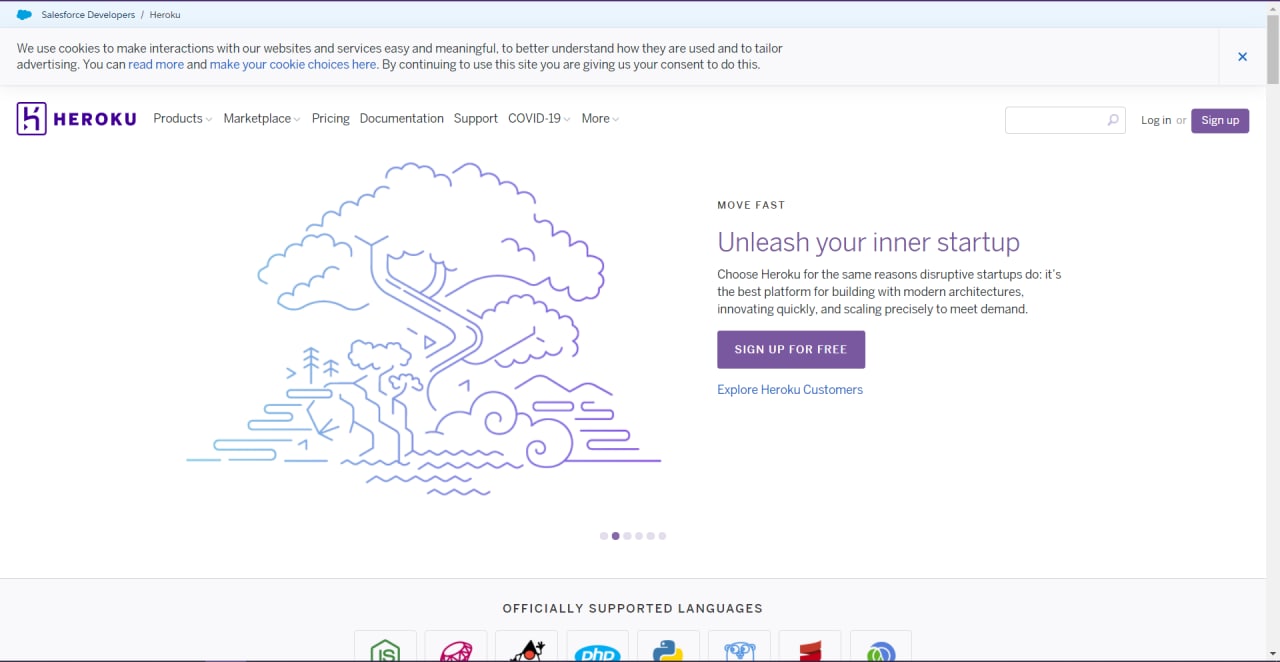Screen dimensions: 1280x662
Task: Open the Explore Heroku Customers link
Action: point(790,389)
